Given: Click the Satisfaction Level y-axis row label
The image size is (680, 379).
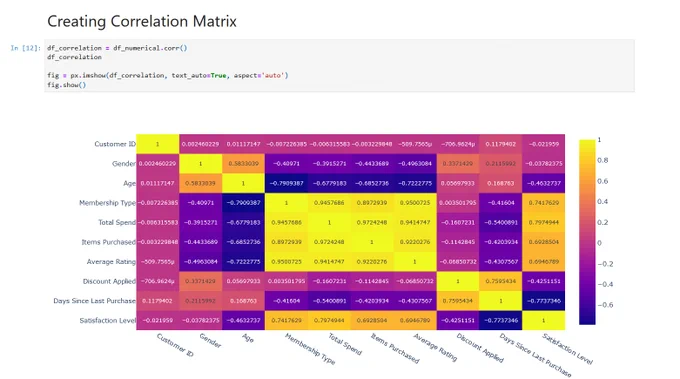Looking at the screenshot, I should 108,320.
